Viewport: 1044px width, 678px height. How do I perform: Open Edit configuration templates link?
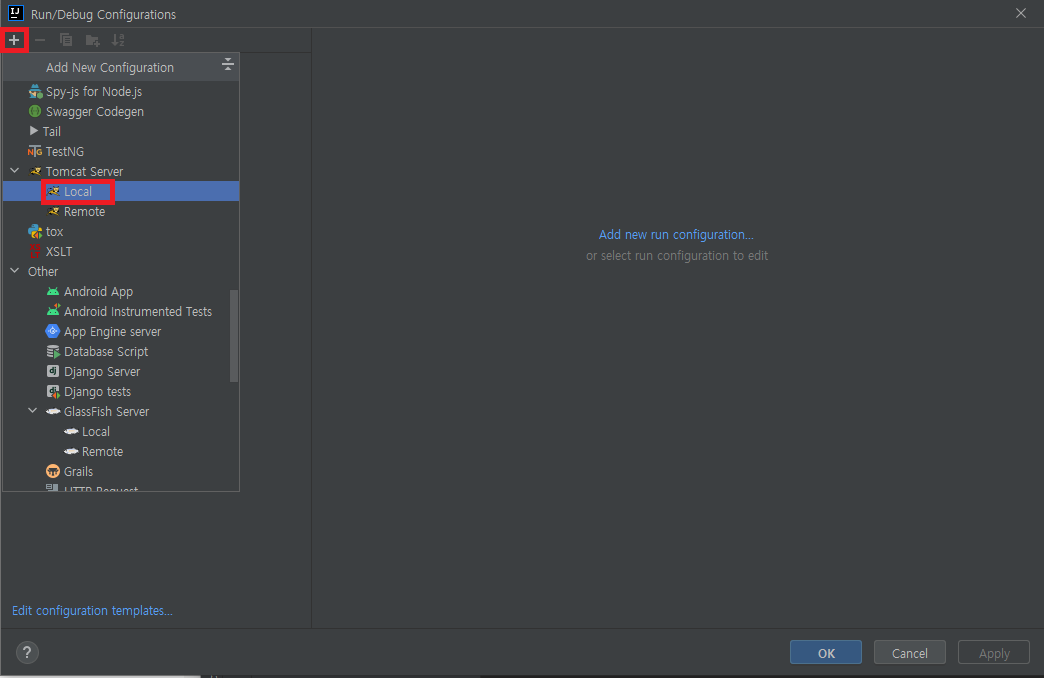[92, 611]
